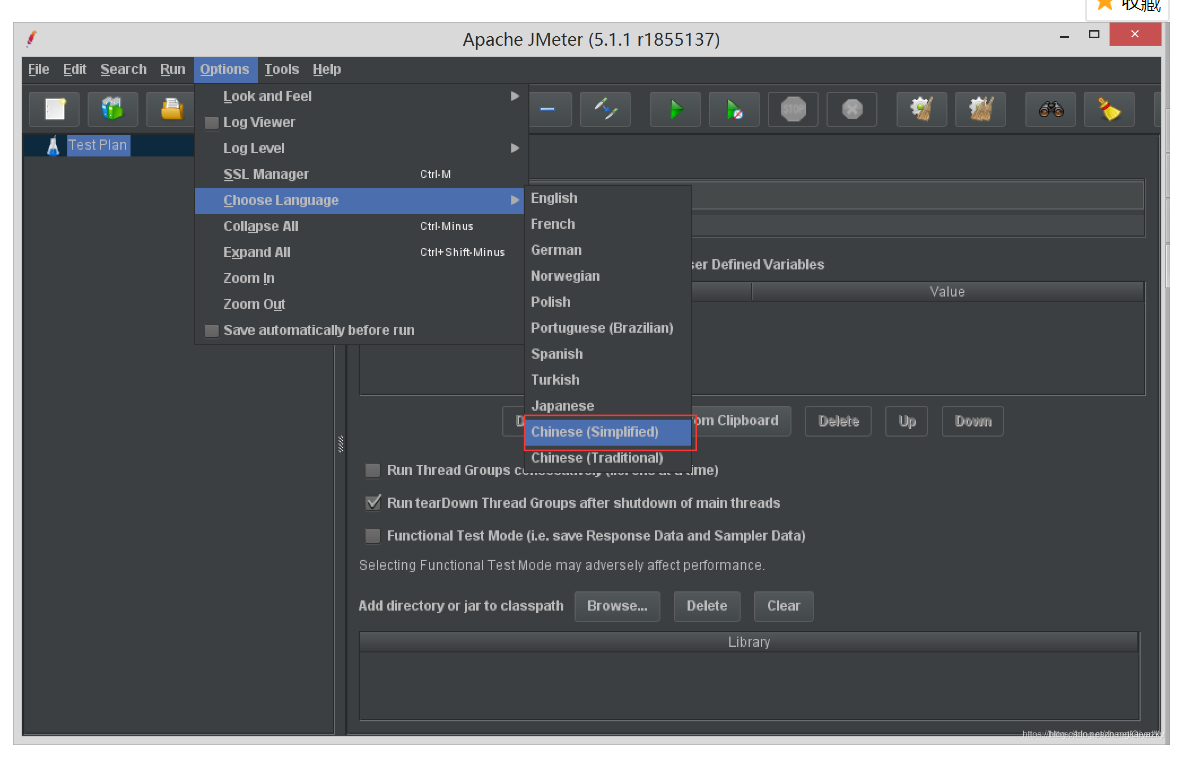1182x757 pixels.
Task: Choose Portuguese (Brazilian) language
Action: [608, 329]
